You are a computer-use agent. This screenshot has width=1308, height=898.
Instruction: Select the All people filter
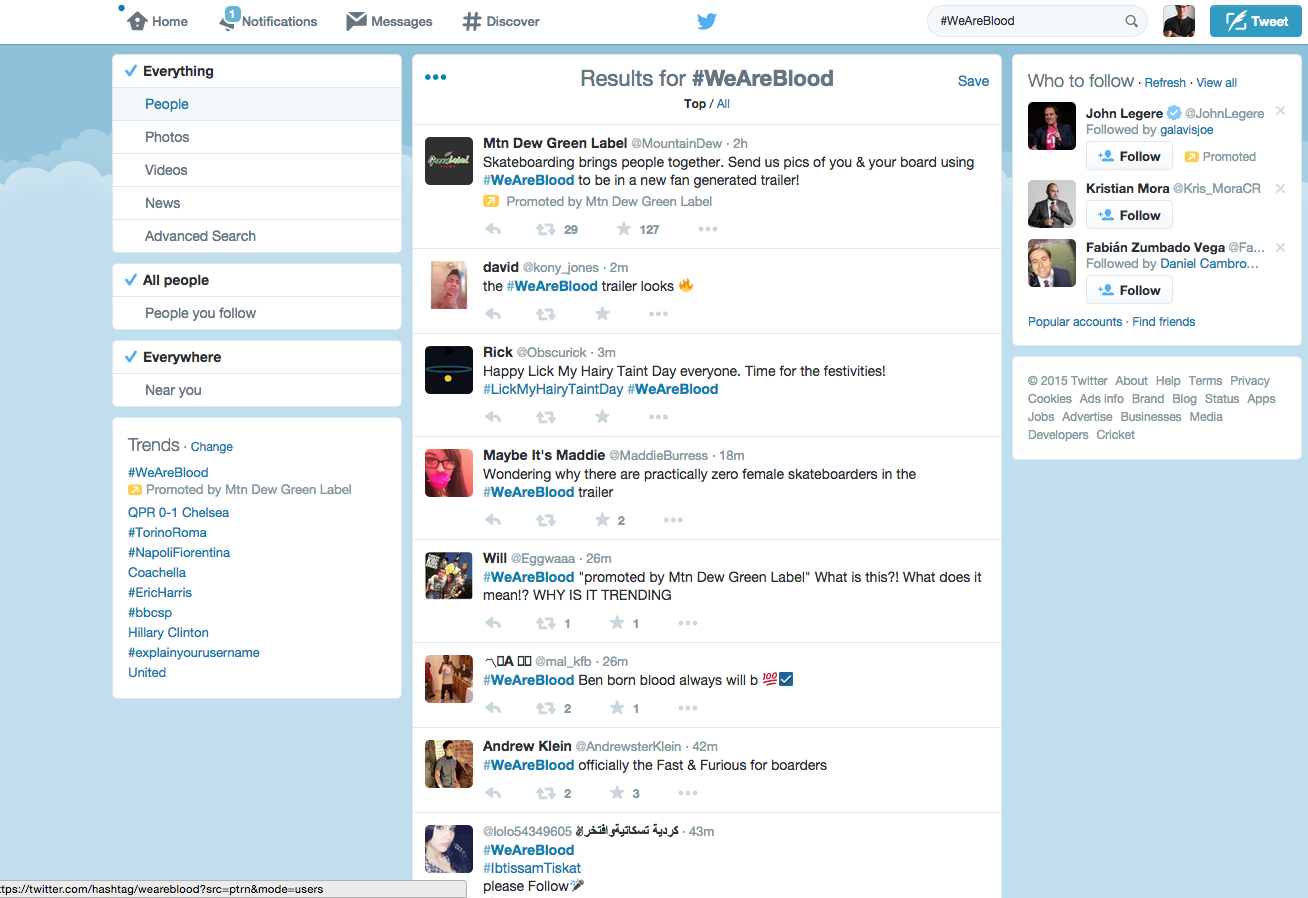(x=257, y=280)
